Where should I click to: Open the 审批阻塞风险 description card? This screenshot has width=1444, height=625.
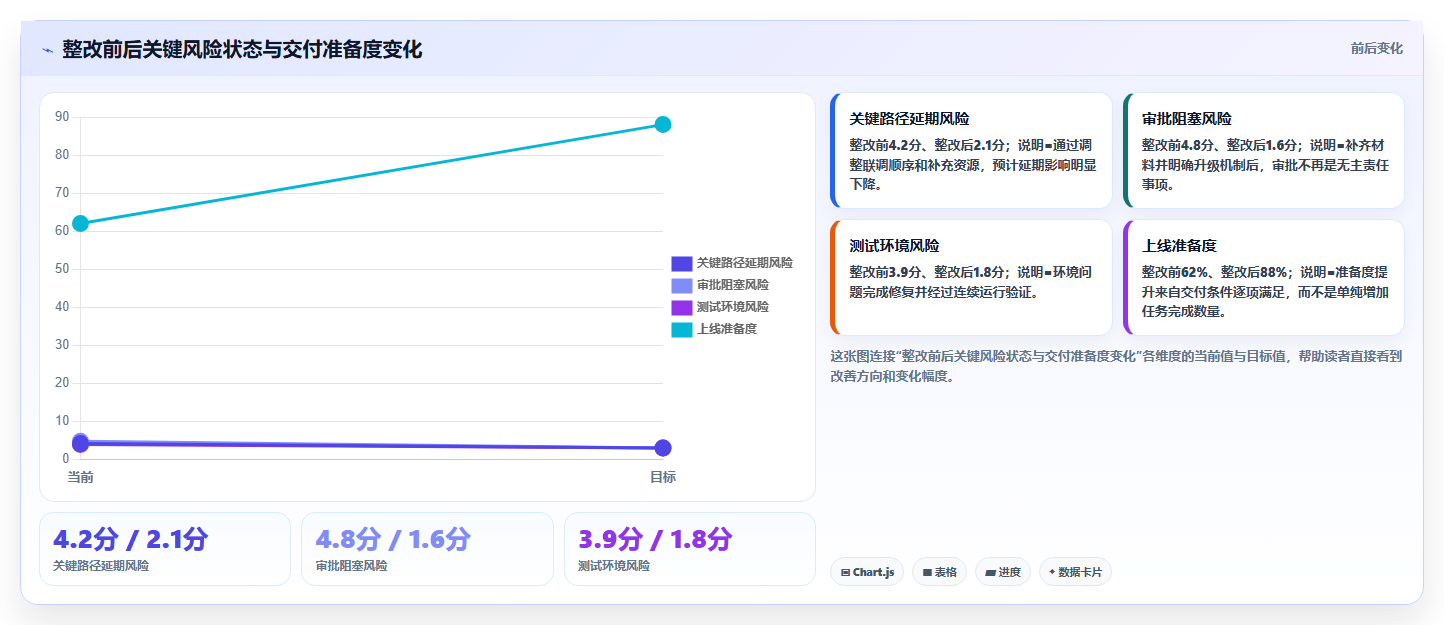point(1263,150)
